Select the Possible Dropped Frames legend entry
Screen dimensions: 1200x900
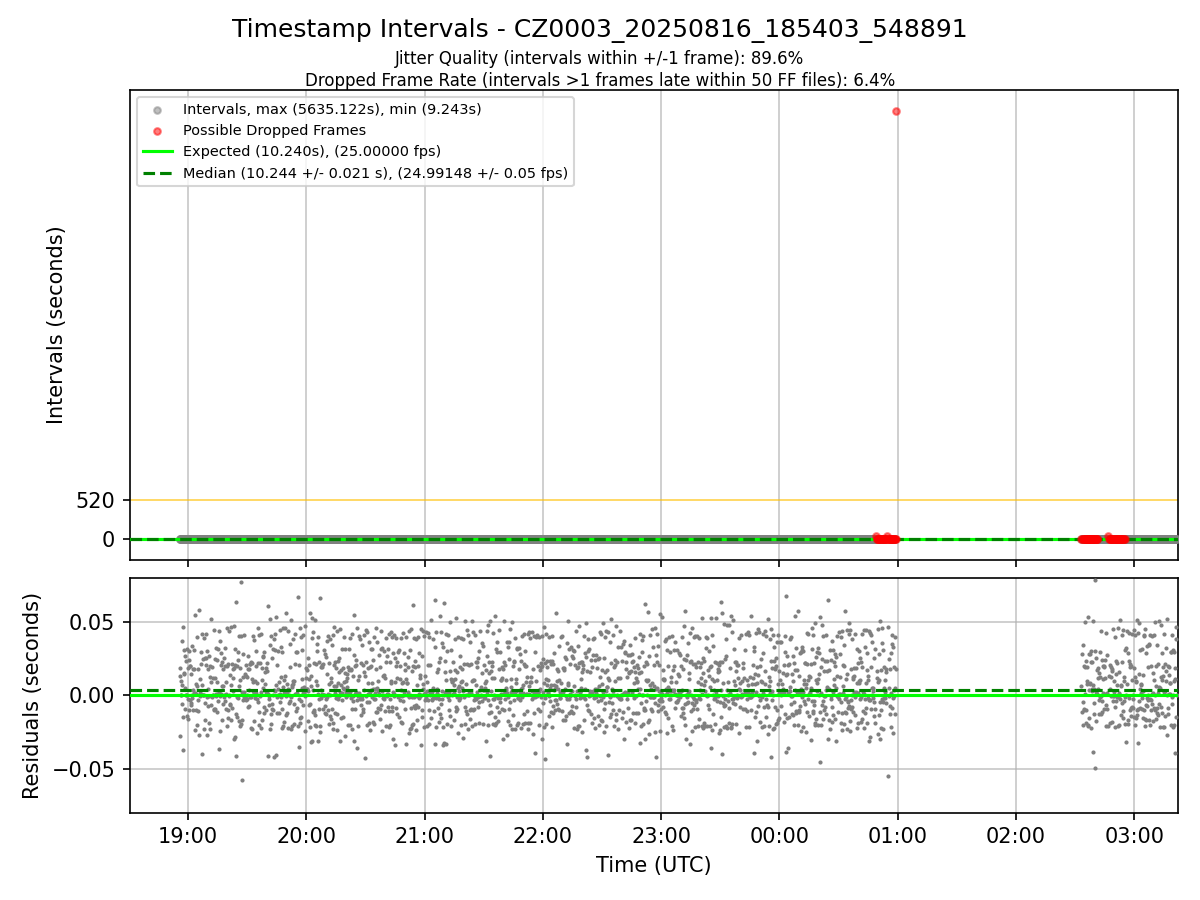tap(274, 130)
